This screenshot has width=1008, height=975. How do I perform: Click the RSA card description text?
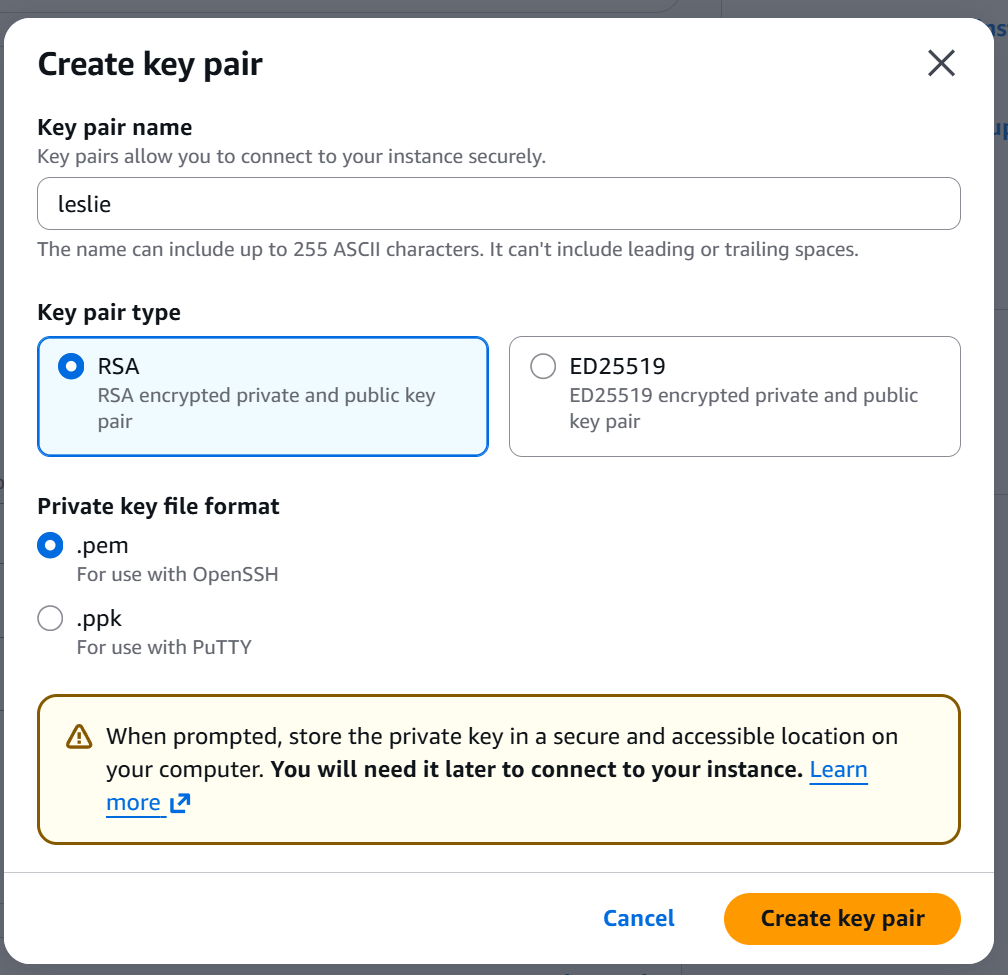click(266, 408)
